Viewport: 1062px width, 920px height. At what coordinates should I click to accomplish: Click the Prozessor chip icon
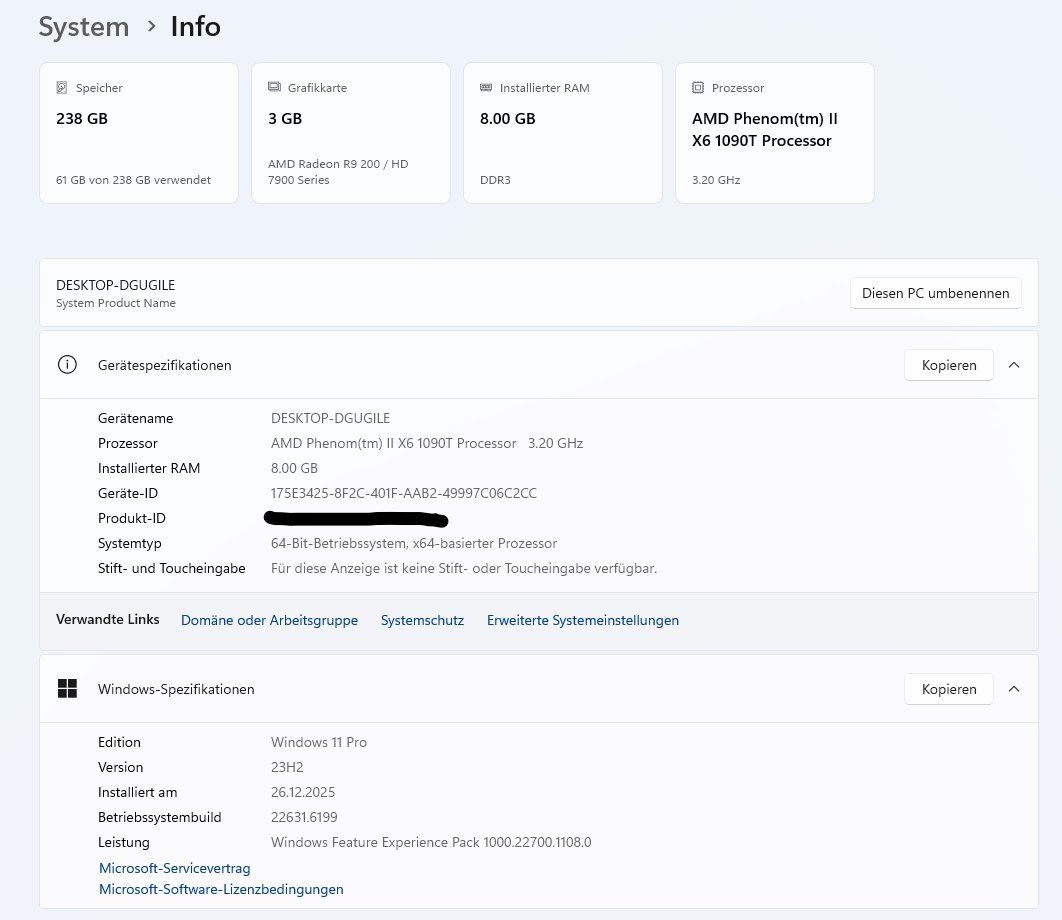point(698,87)
